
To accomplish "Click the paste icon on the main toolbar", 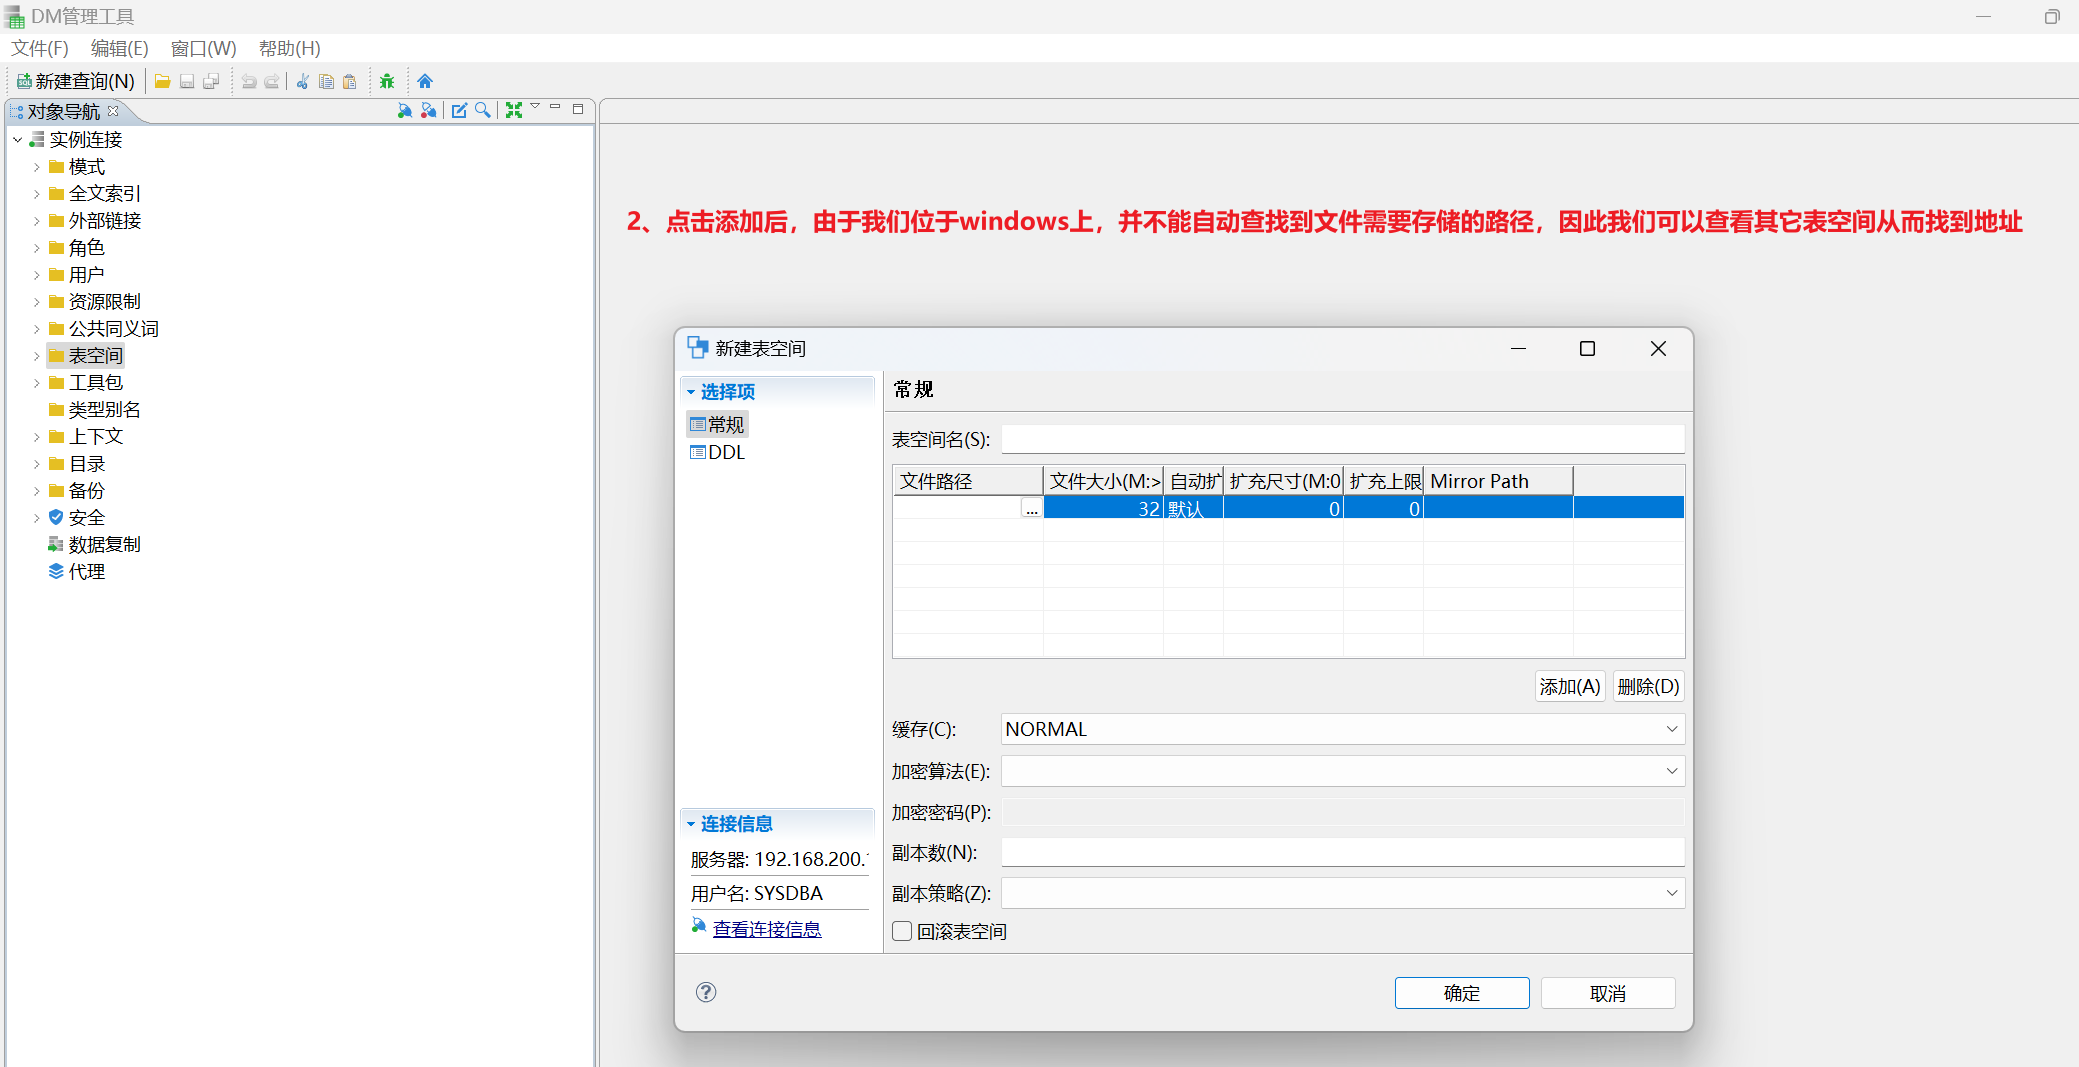I will [349, 82].
